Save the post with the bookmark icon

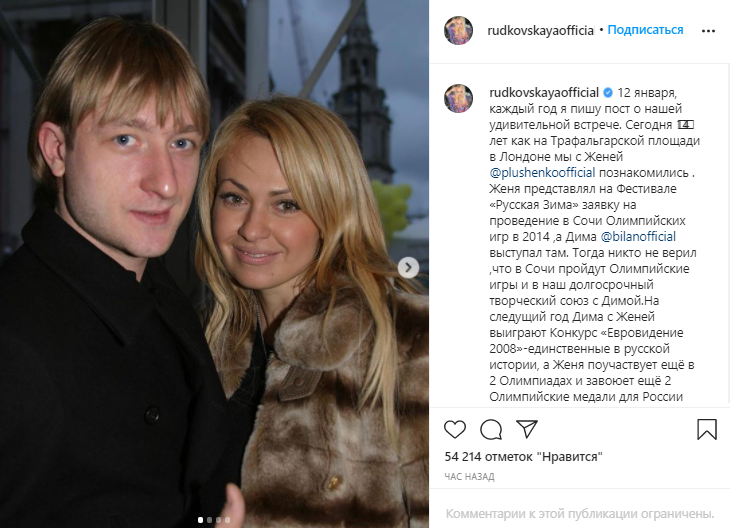click(706, 429)
